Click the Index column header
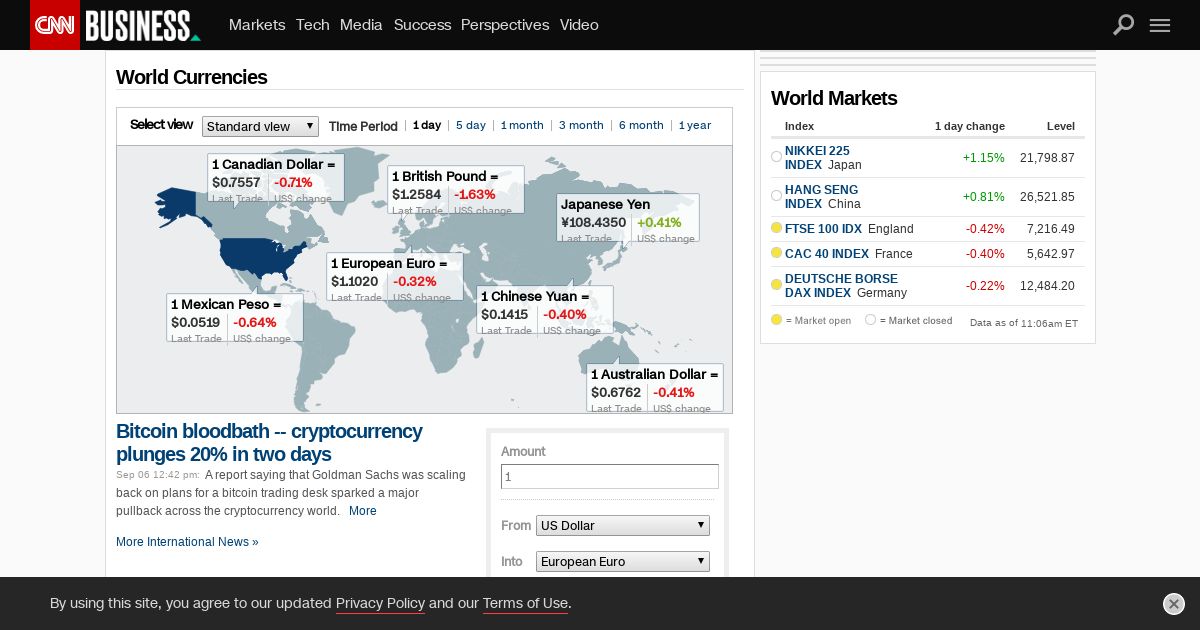 coord(799,126)
